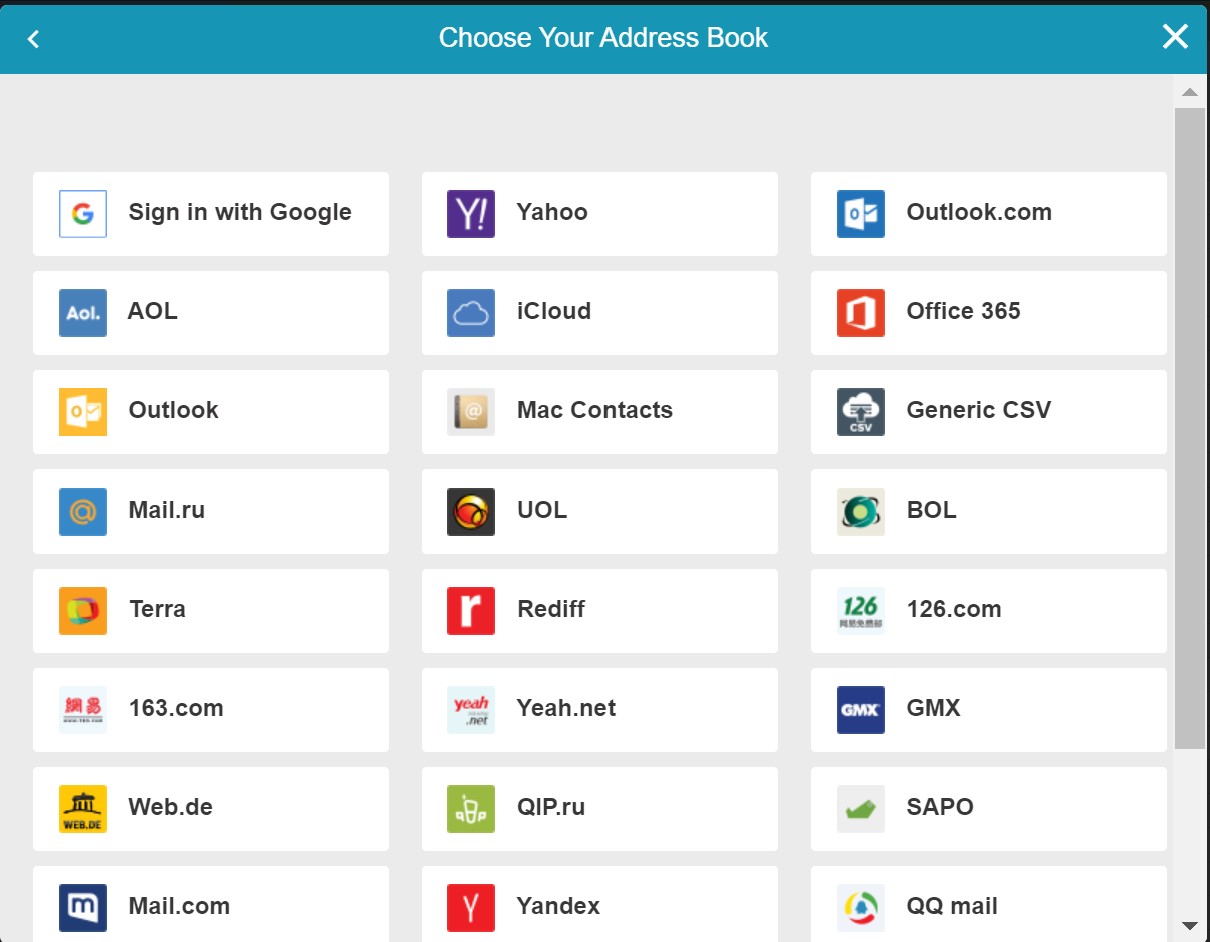This screenshot has width=1210, height=942.
Task: Click the 'iCloud' label text
Action: [x=554, y=311]
